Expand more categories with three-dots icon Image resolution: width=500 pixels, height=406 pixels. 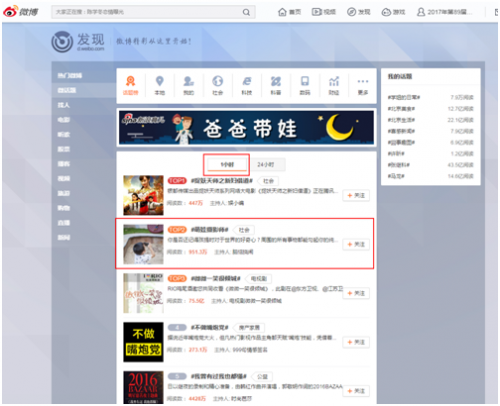(363, 81)
